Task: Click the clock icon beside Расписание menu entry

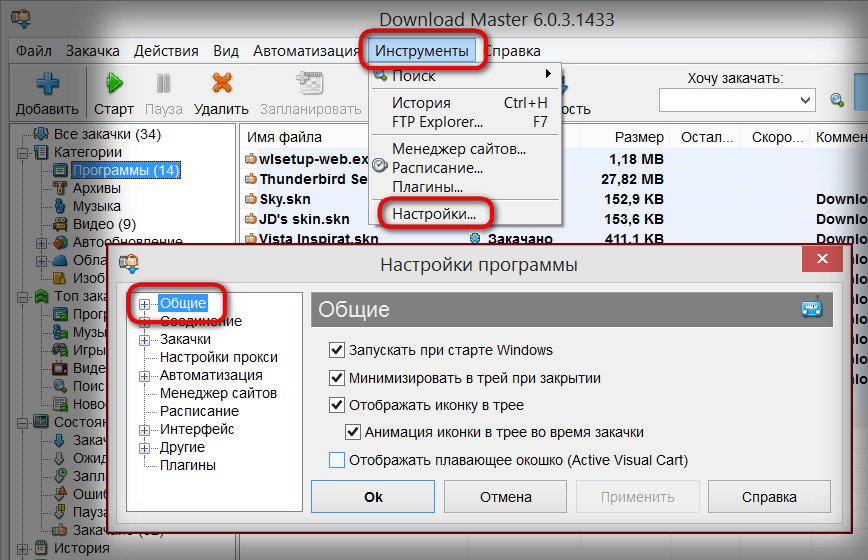Action: 380,165
